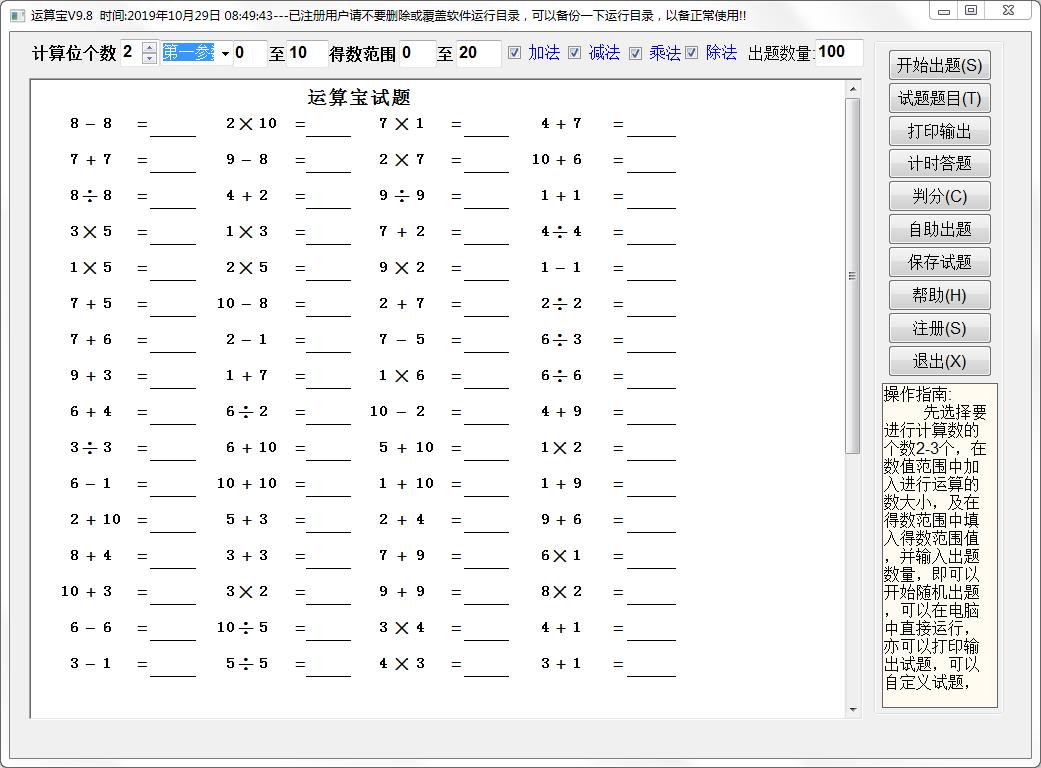Close the 运算宝 window
The image size is (1041, 768).
[1008, 10]
